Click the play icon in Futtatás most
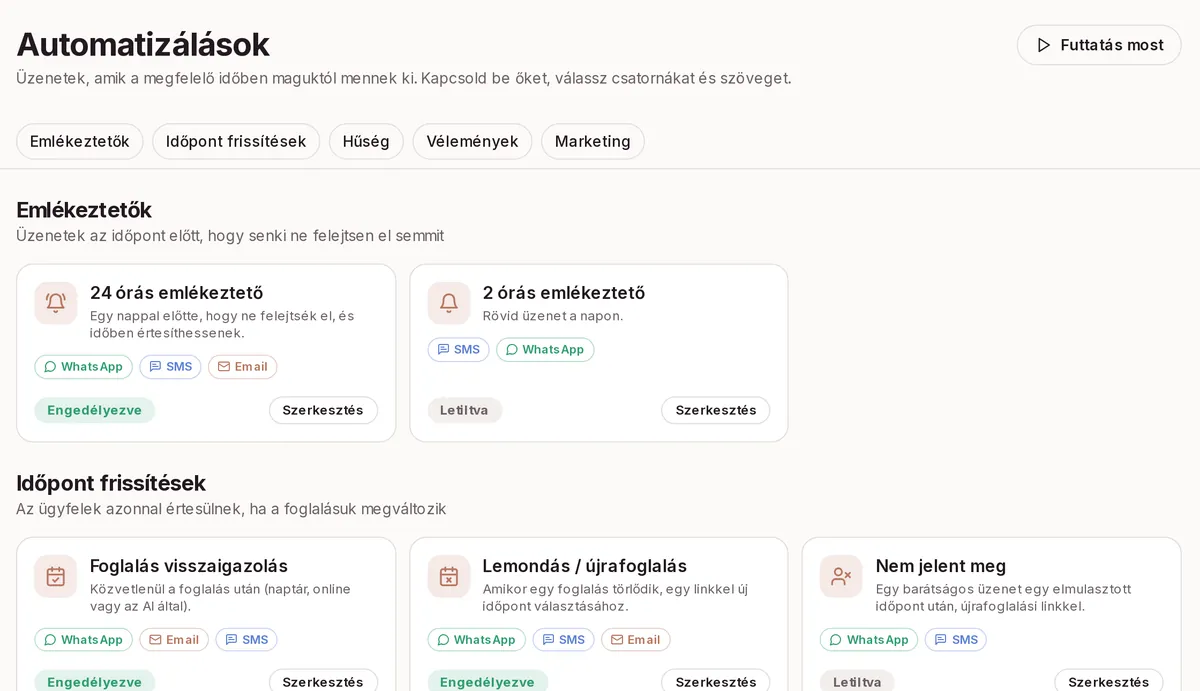Screen dimensions: 1200x691 tap(1044, 45)
